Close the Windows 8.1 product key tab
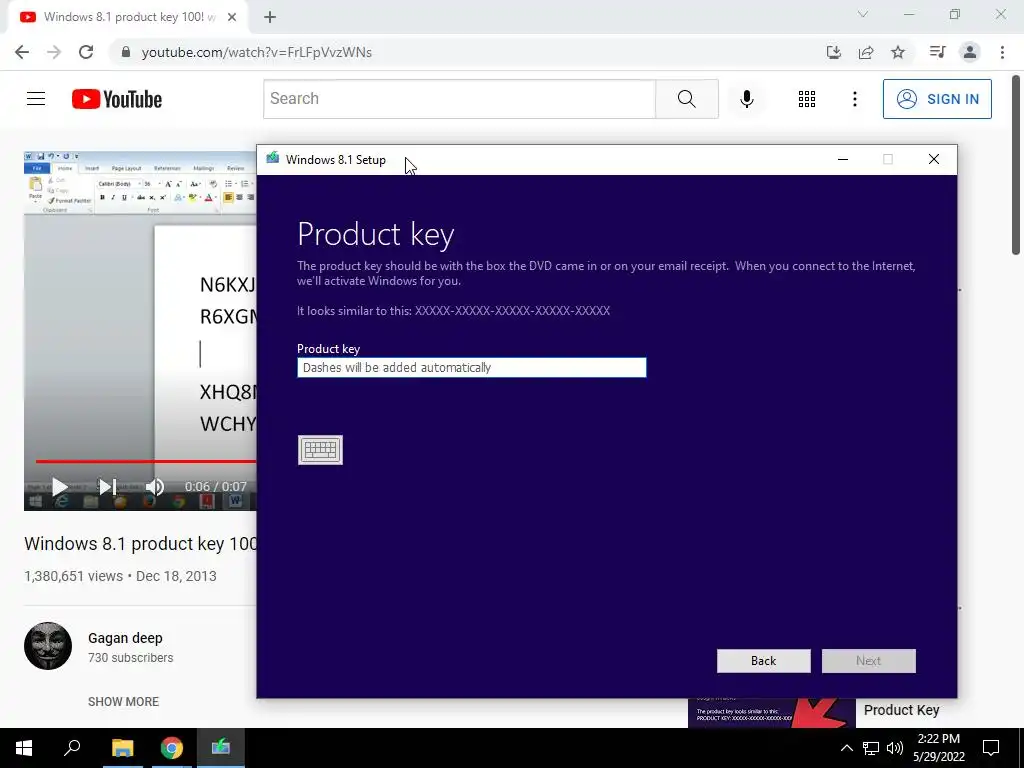The height and width of the screenshot is (768, 1024). [x=232, y=18]
